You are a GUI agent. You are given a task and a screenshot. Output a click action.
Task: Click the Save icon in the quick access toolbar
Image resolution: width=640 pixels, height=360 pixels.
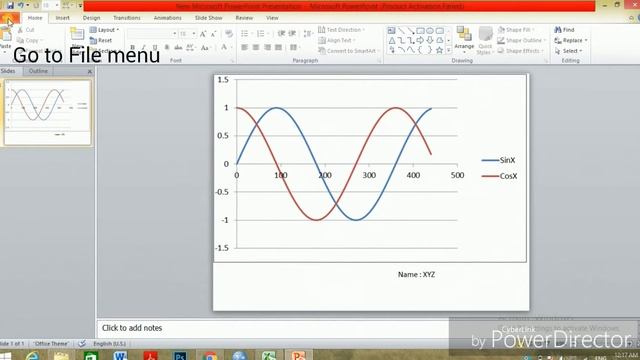[x=10, y=6]
